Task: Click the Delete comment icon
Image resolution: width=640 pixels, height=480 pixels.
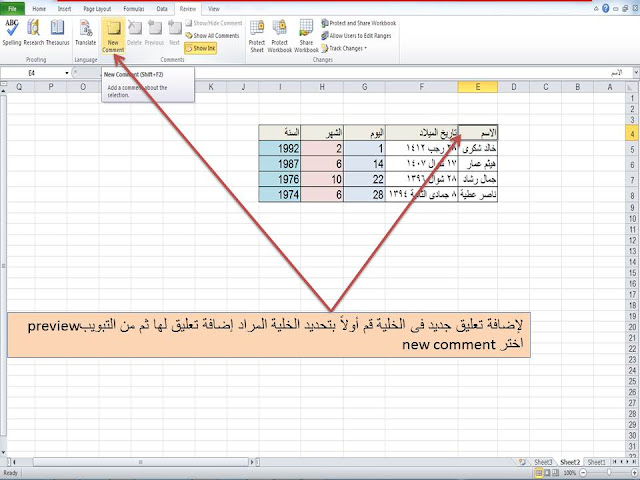Action: [134, 33]
